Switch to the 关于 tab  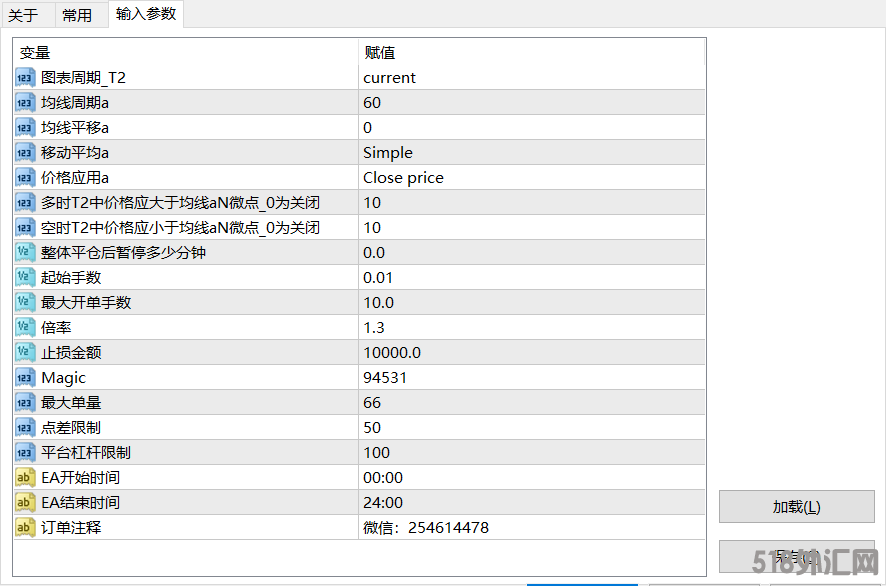click(23, 15)
